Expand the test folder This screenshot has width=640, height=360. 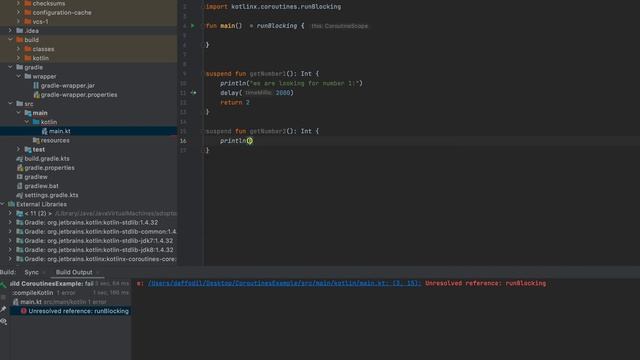point(18,149)
